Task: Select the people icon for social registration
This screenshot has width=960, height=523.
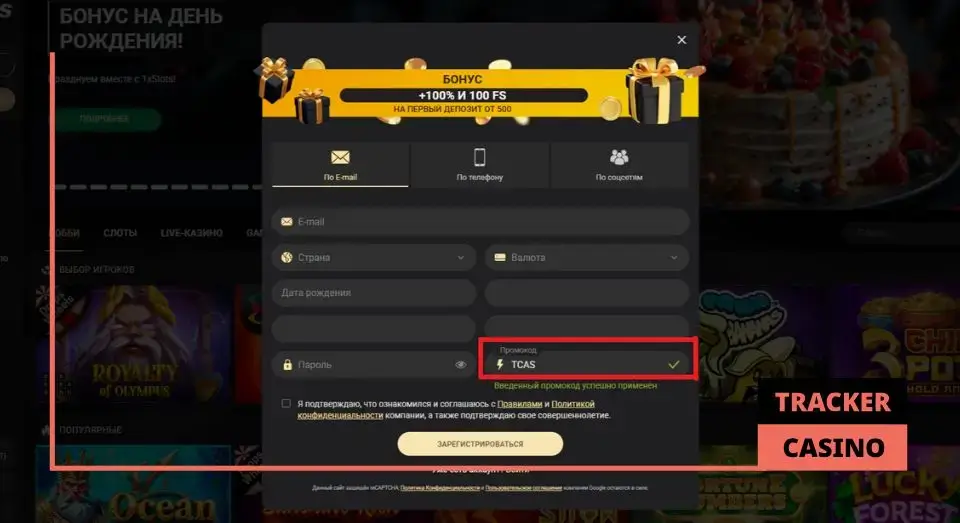Action: coord(619,157)
